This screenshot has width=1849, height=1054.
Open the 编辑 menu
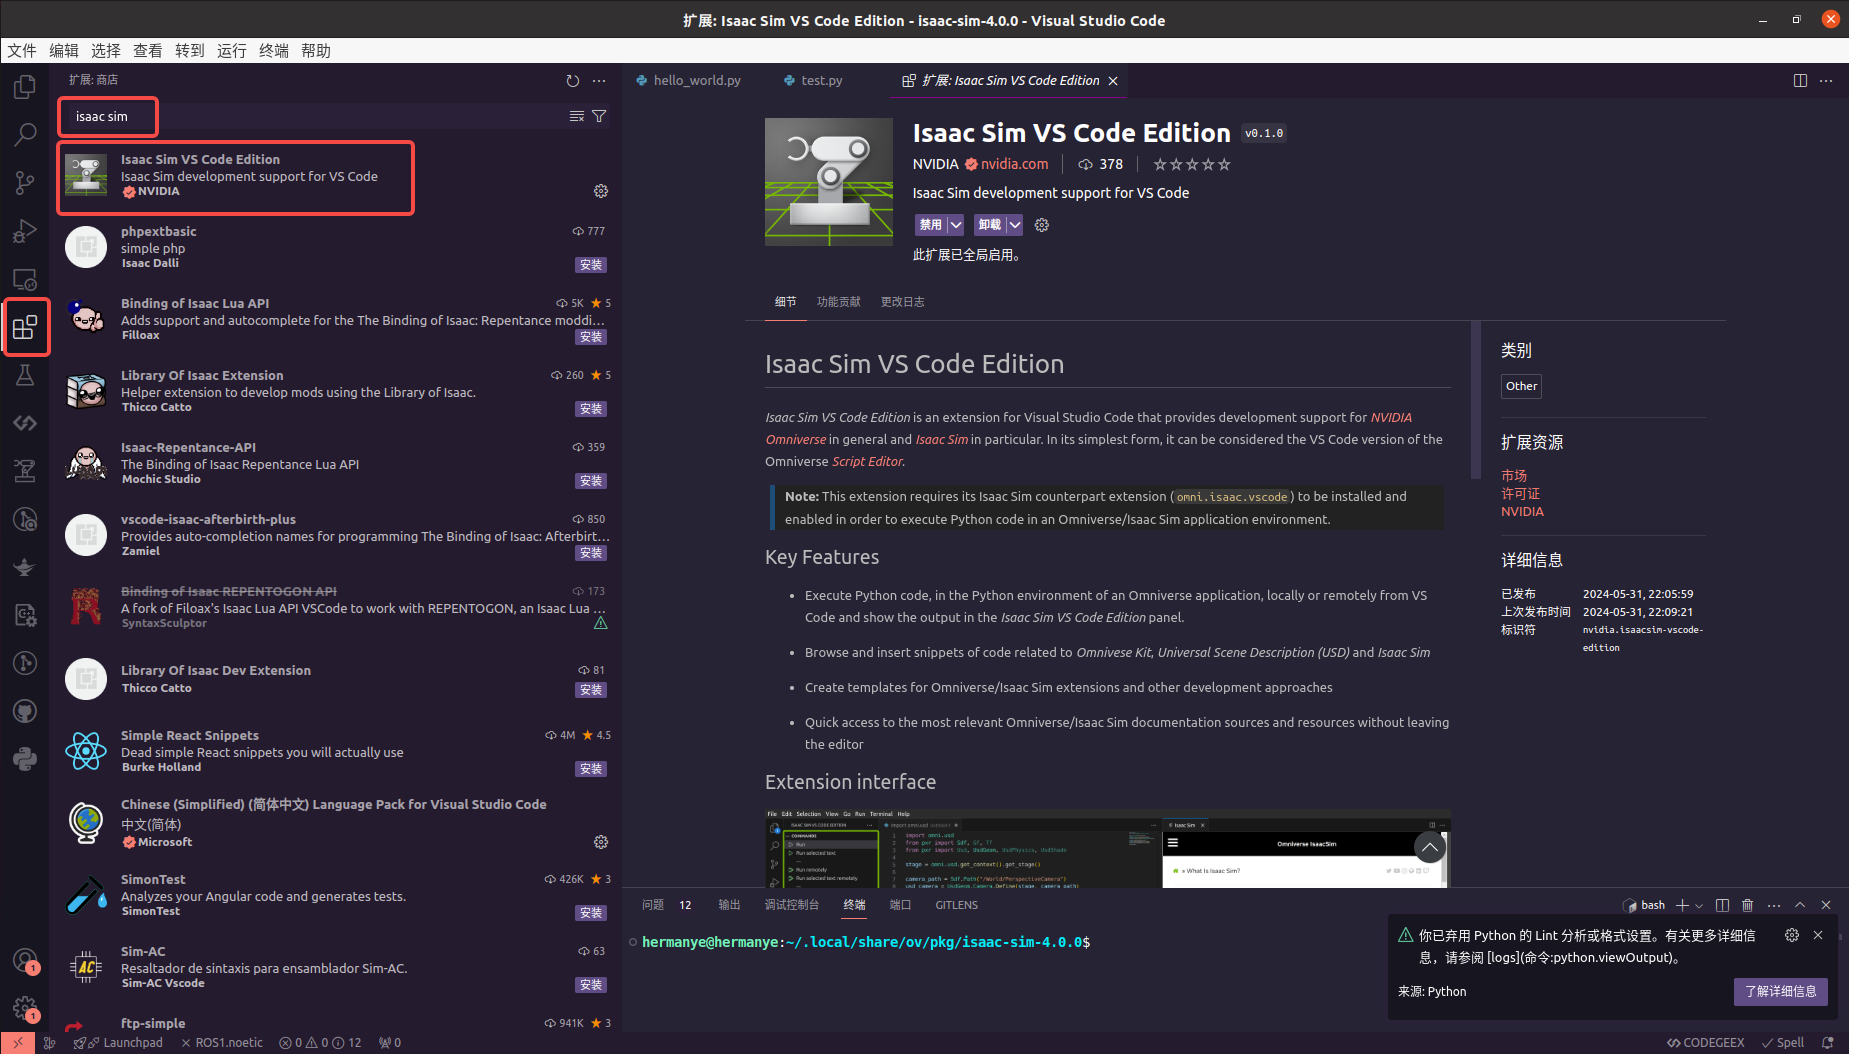[64, 50]
